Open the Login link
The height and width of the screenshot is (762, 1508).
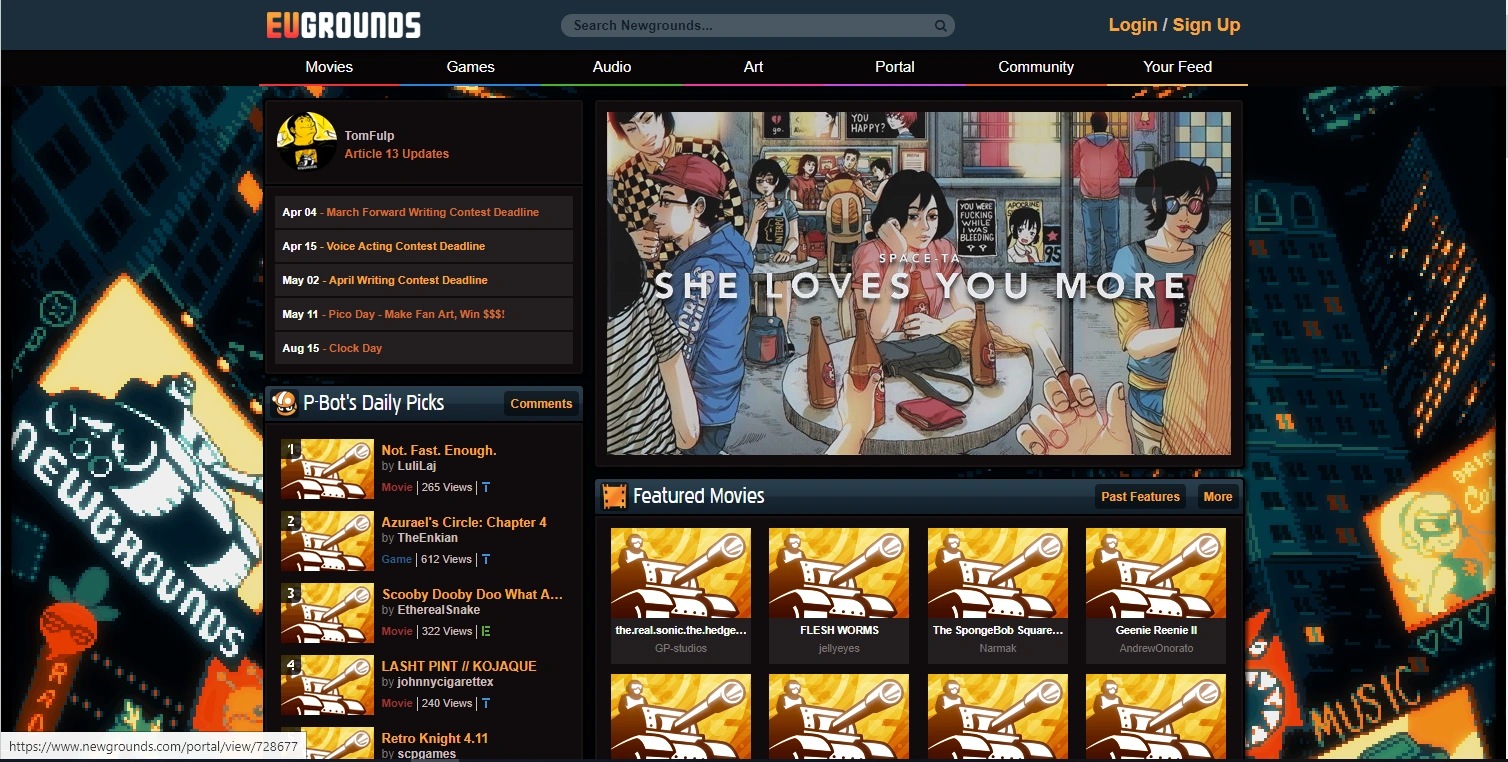pos(1133,25)
